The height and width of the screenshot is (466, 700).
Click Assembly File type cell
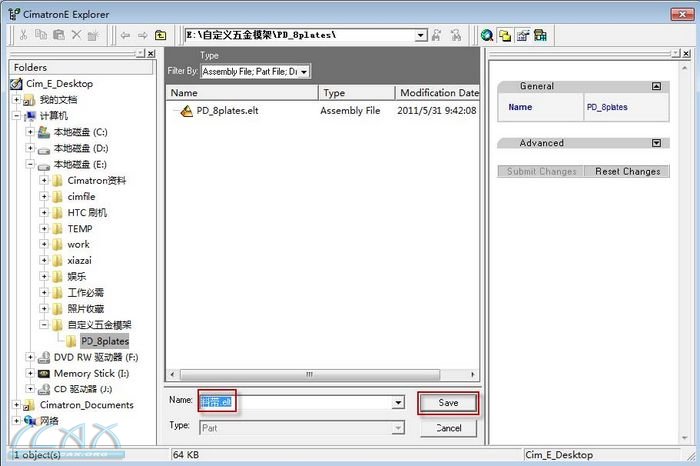coord(350,111)
